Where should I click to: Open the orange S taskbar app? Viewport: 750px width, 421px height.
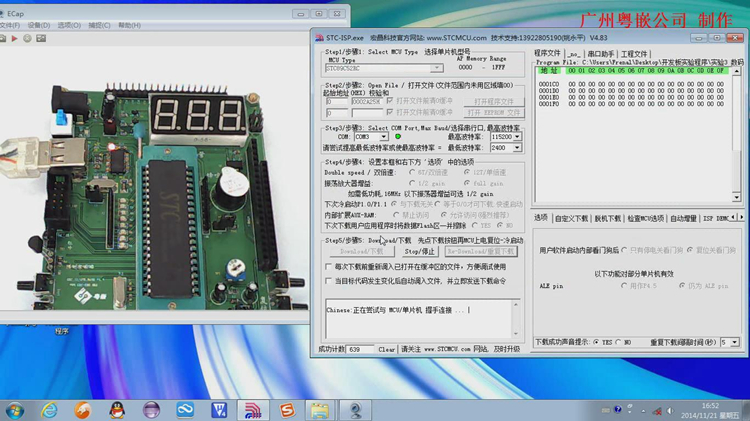point(287,410)
